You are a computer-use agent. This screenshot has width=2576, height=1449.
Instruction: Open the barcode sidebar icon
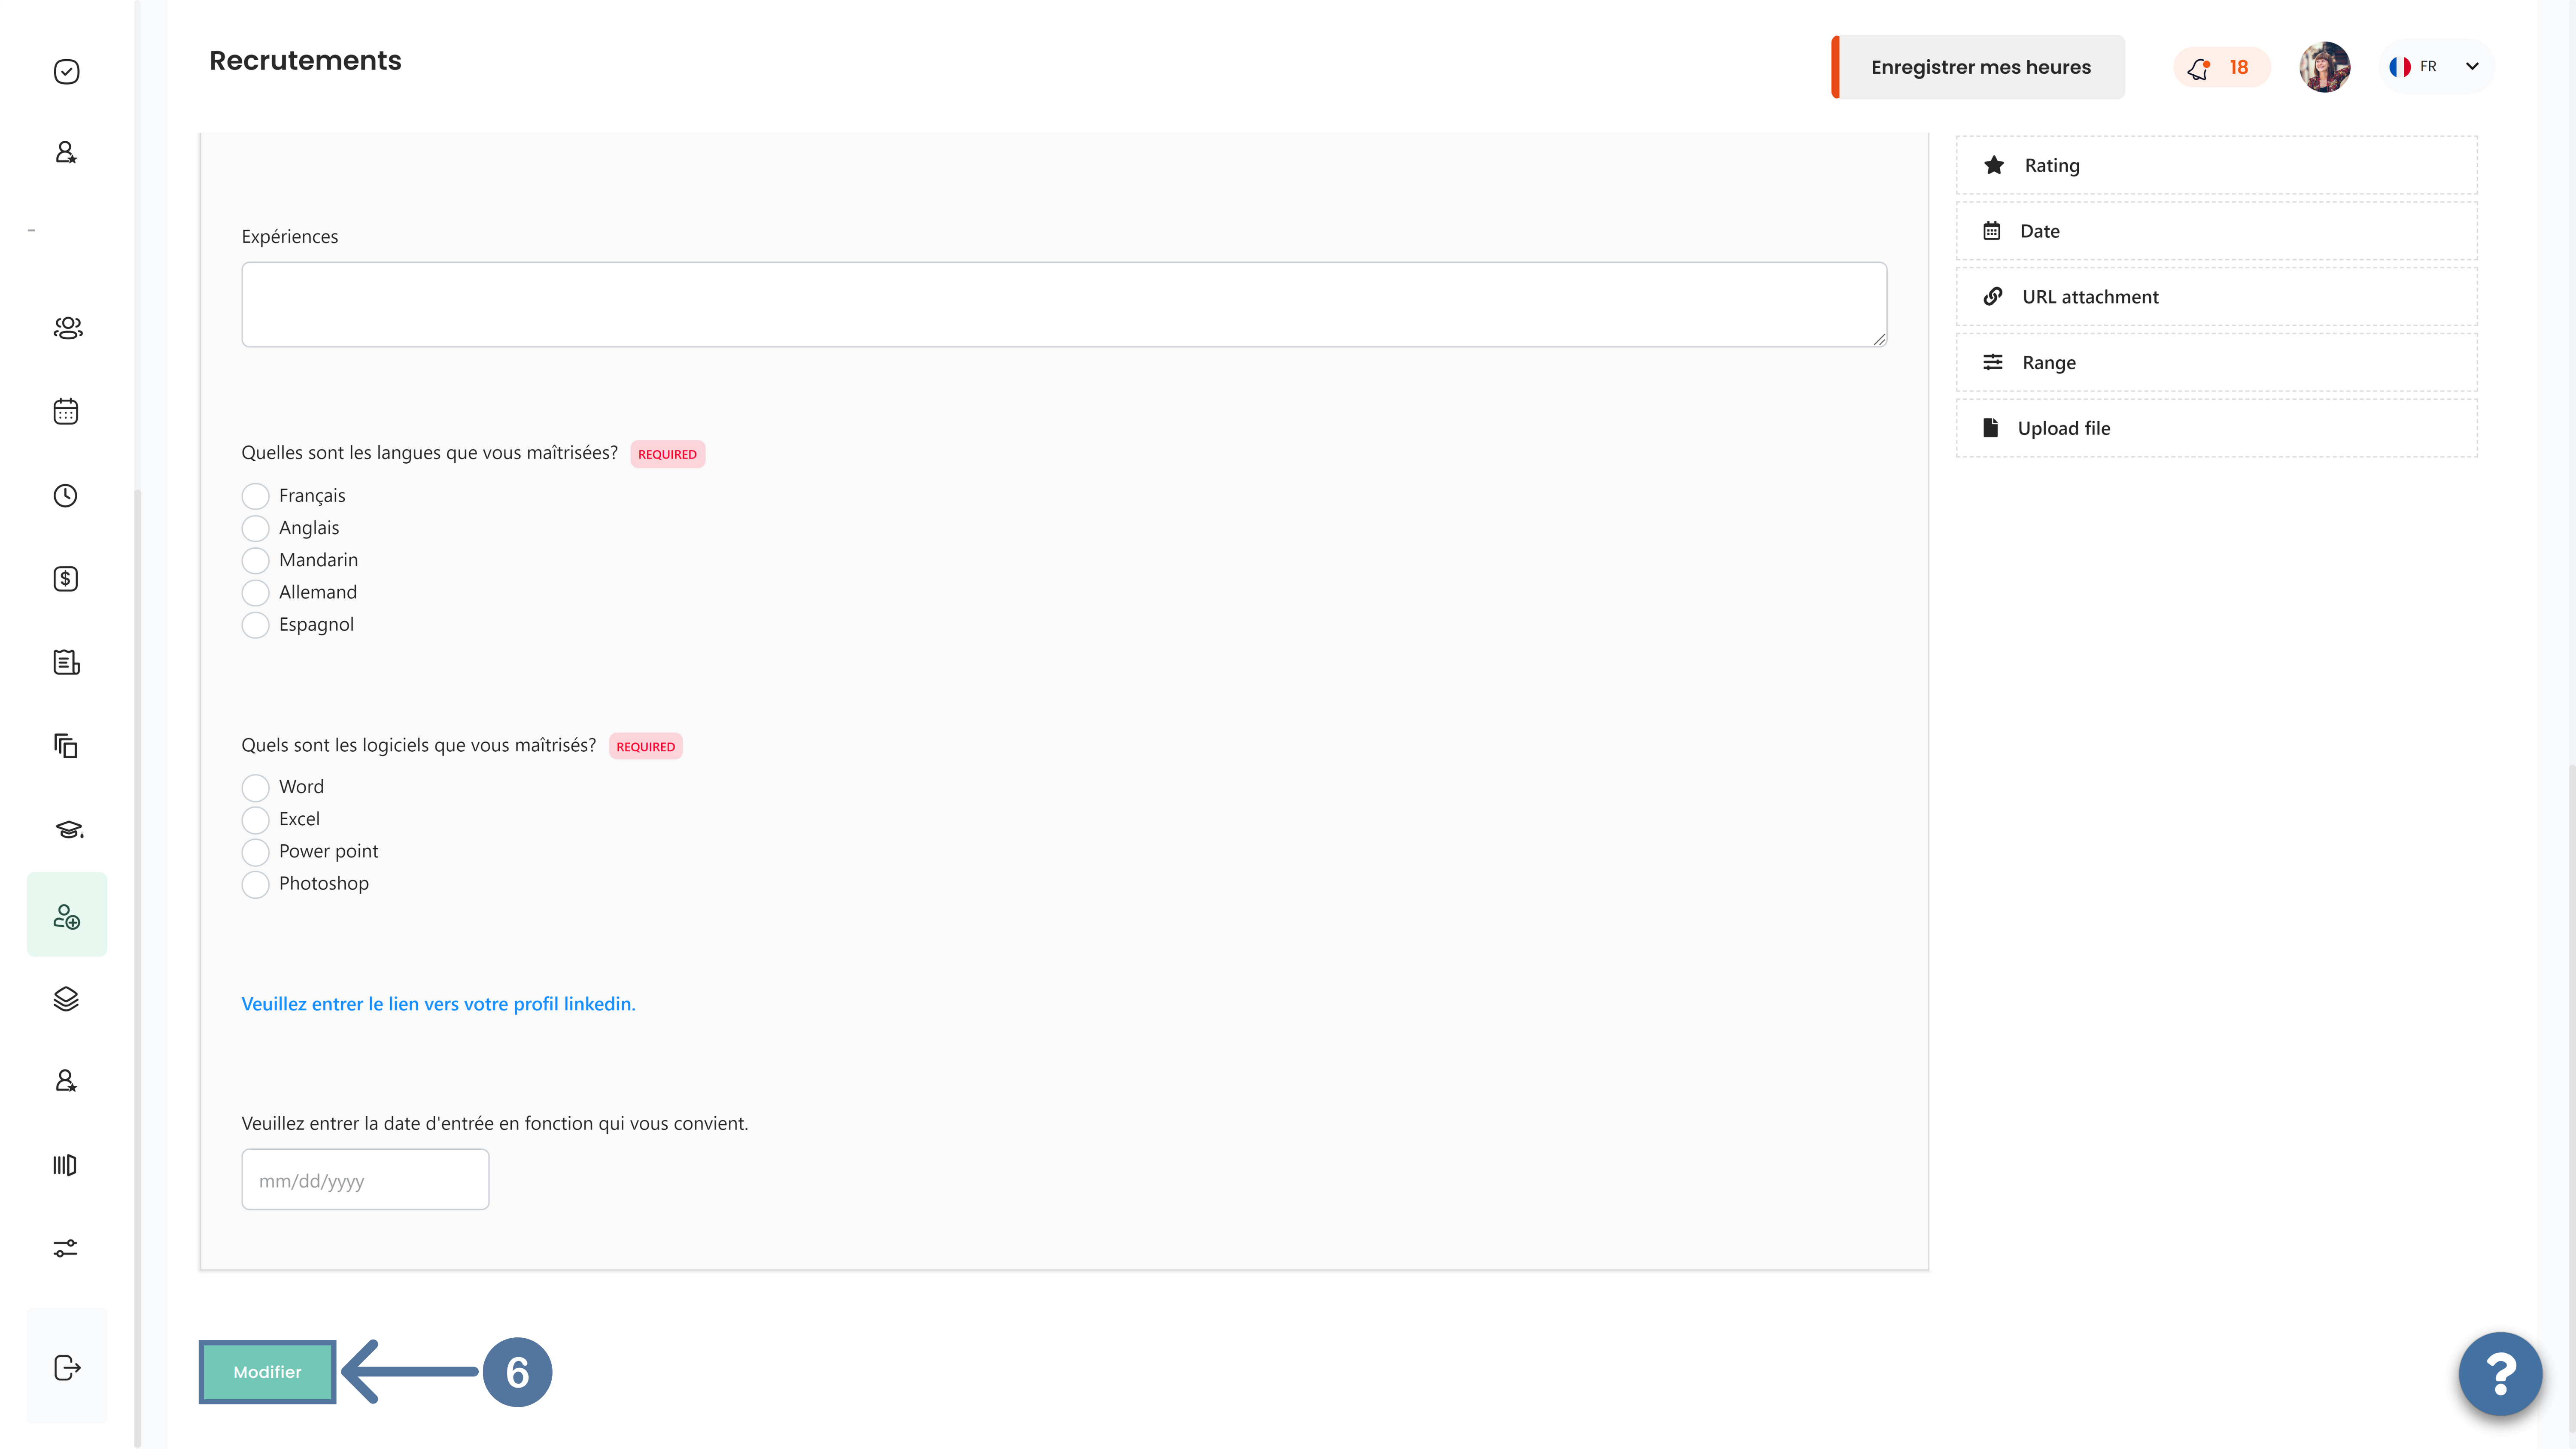click(65, 1165)
